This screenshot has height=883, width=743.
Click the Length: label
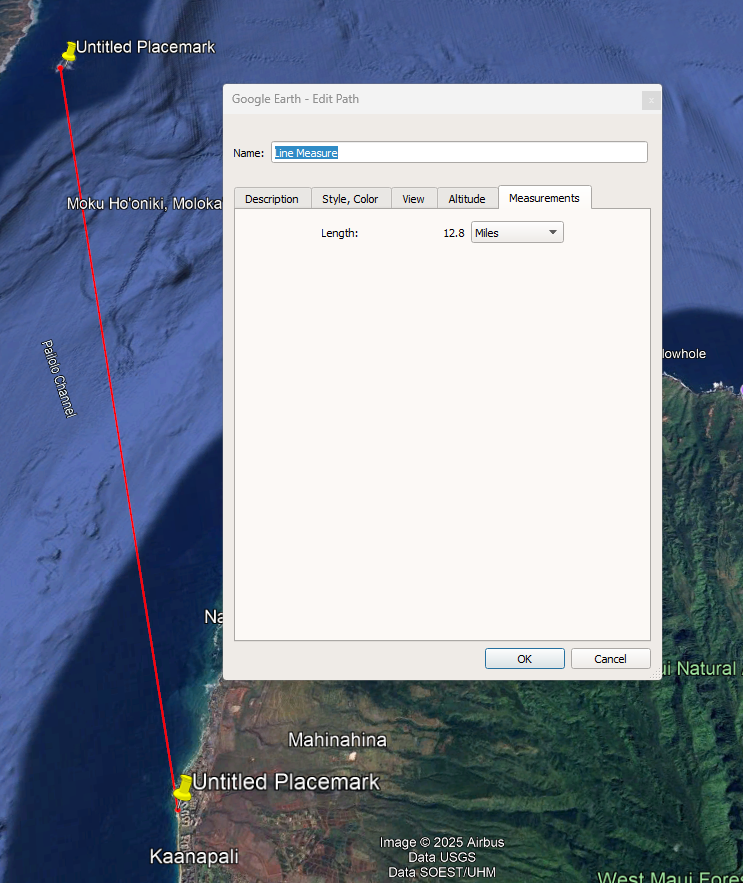click(x=340, y=233)
